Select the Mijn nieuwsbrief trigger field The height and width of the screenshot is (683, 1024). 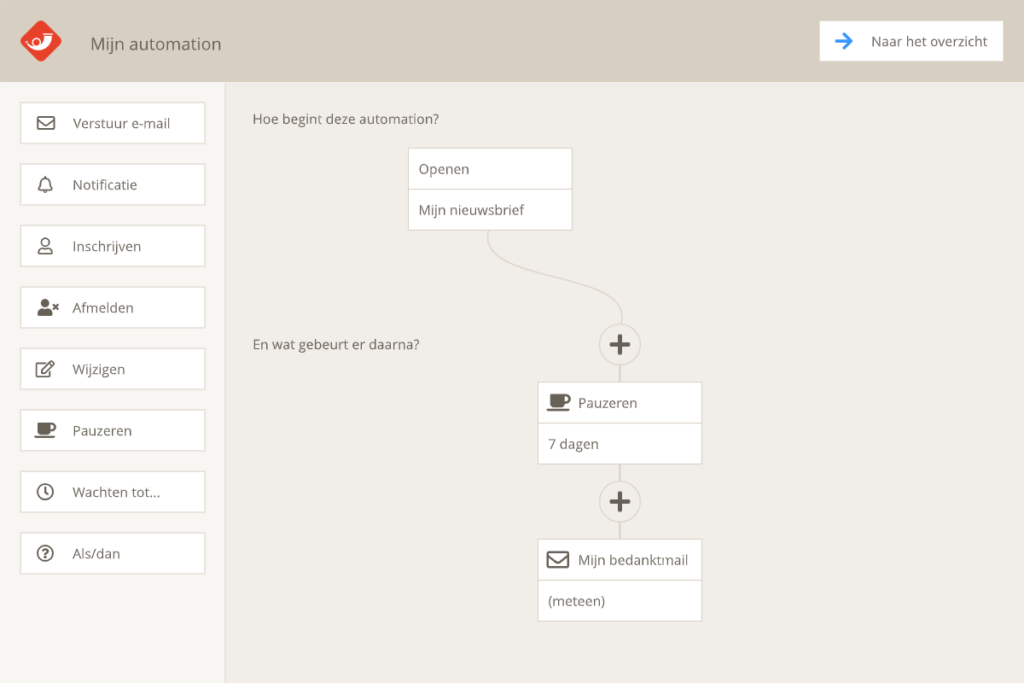[x=490, y=210]
